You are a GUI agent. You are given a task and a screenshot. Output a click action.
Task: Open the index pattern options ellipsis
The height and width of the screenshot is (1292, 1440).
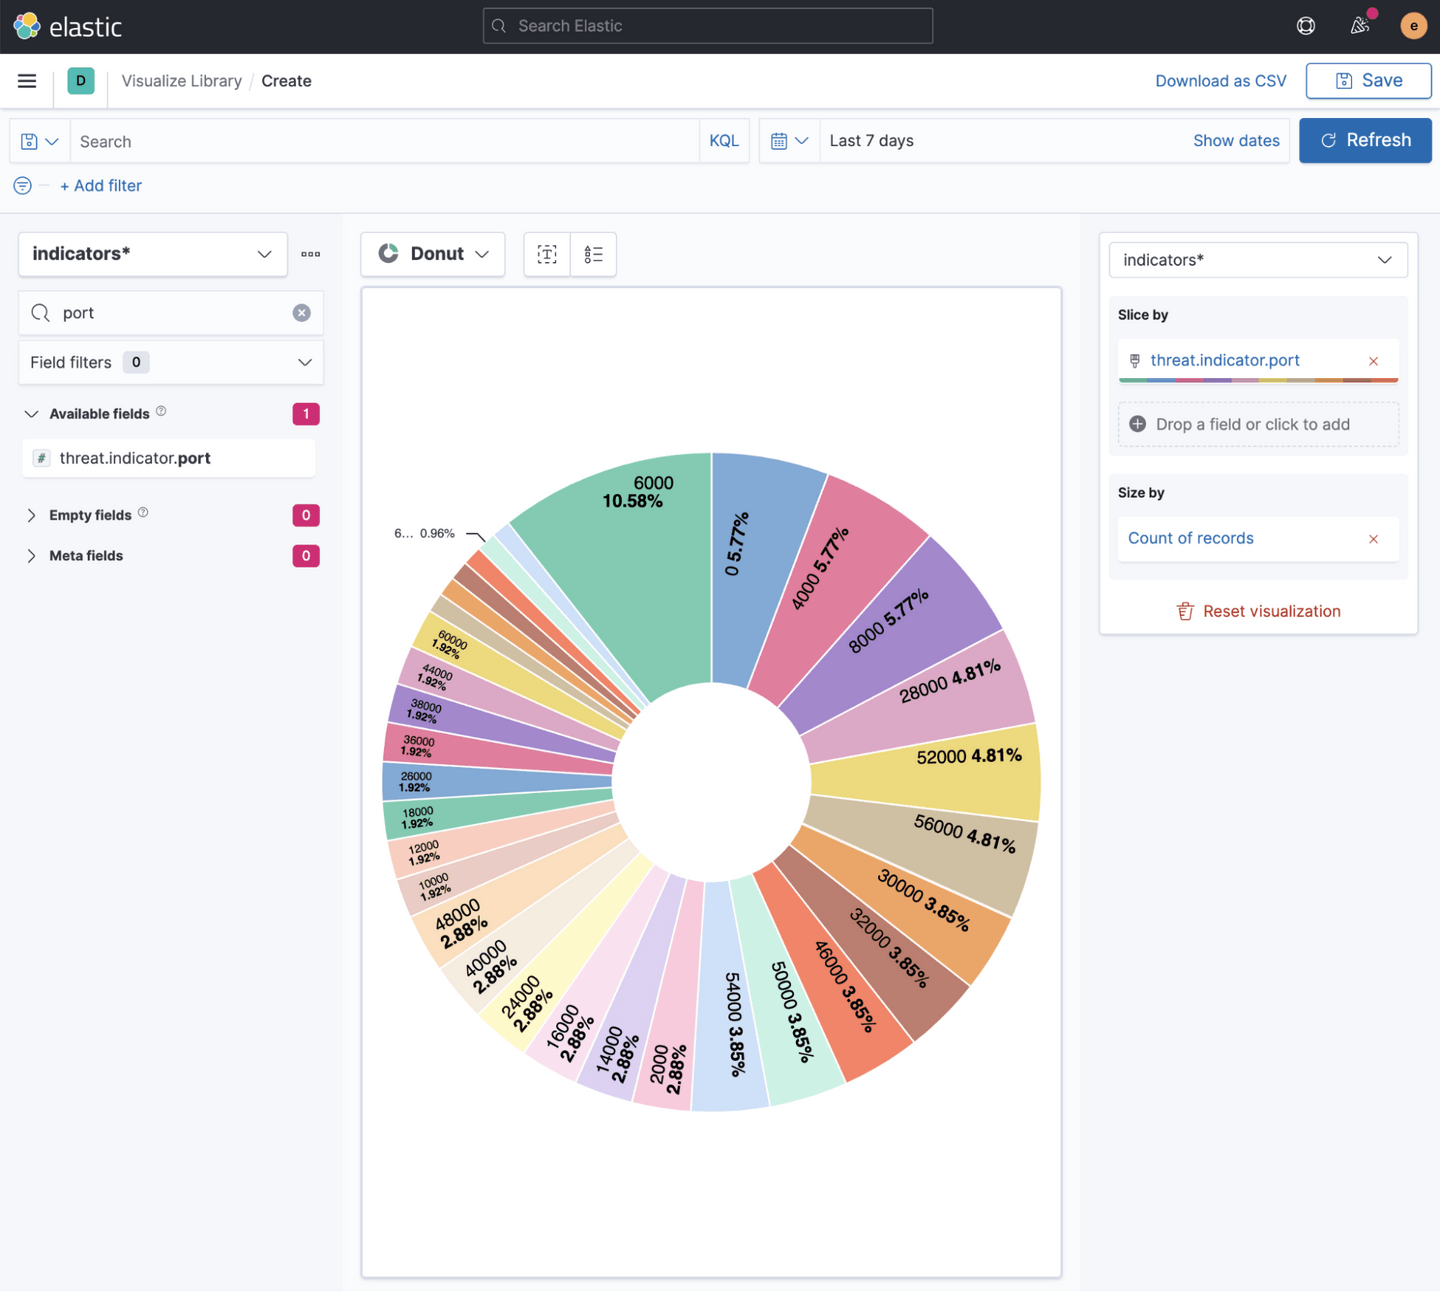point(311,254)
